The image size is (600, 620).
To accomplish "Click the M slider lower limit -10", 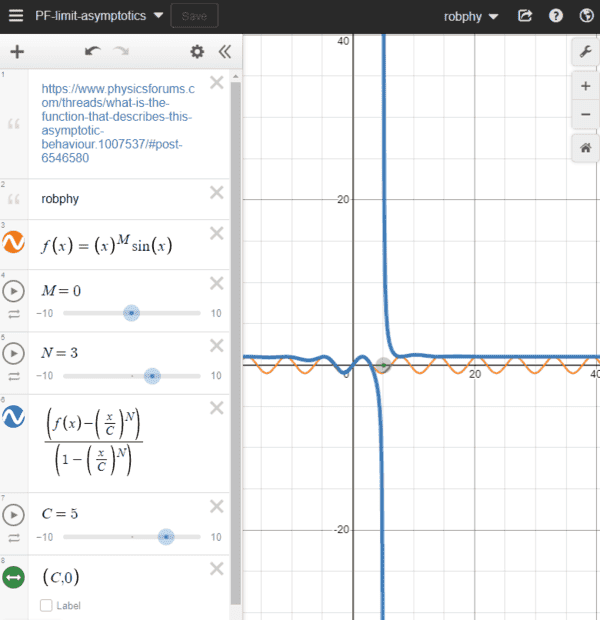I will click(44, 313).
